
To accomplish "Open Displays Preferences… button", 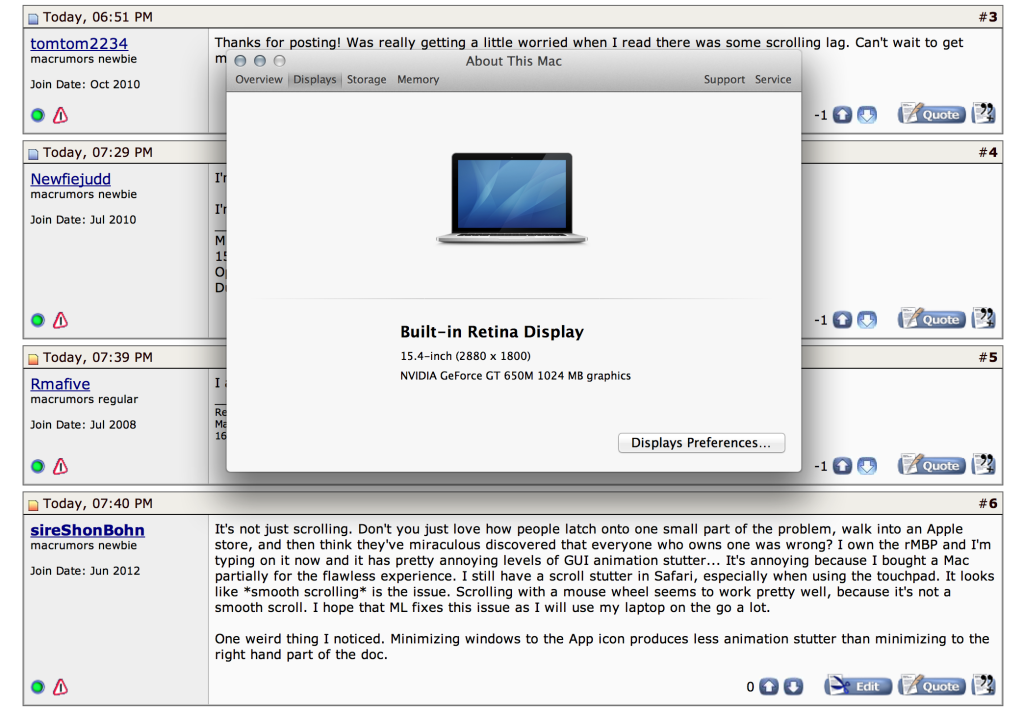I will pyautogui.click(x=701, y=443).
